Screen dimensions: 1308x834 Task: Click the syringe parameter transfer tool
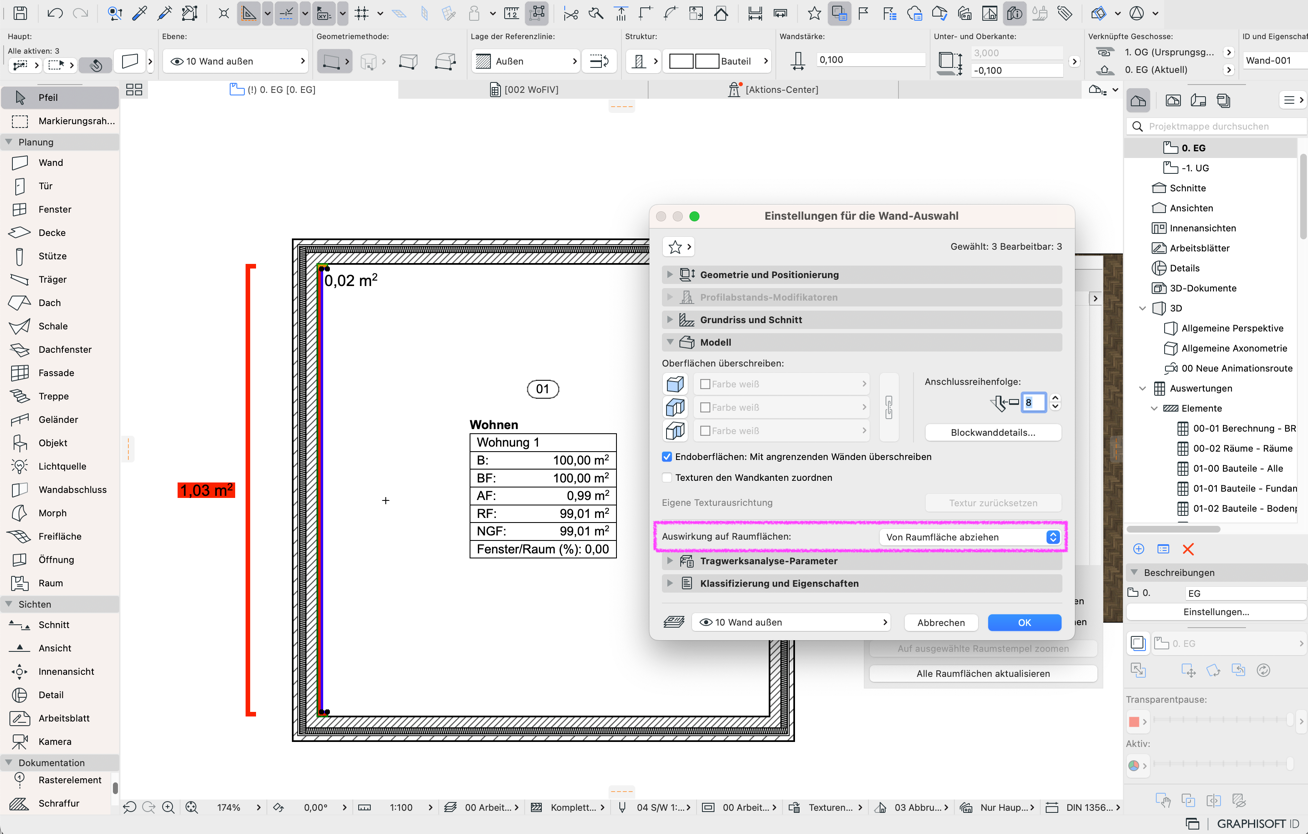click(x=164, y=14)
